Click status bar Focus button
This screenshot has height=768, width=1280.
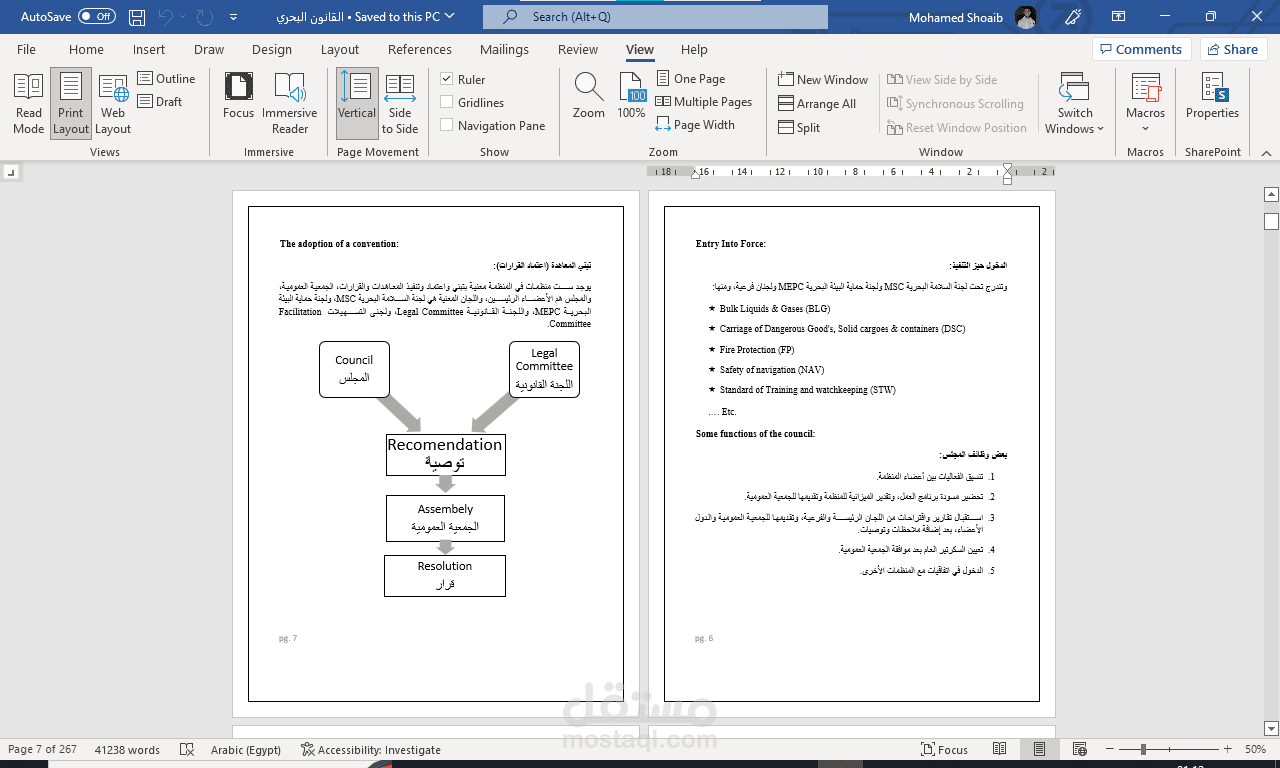[x=944, y=749]
